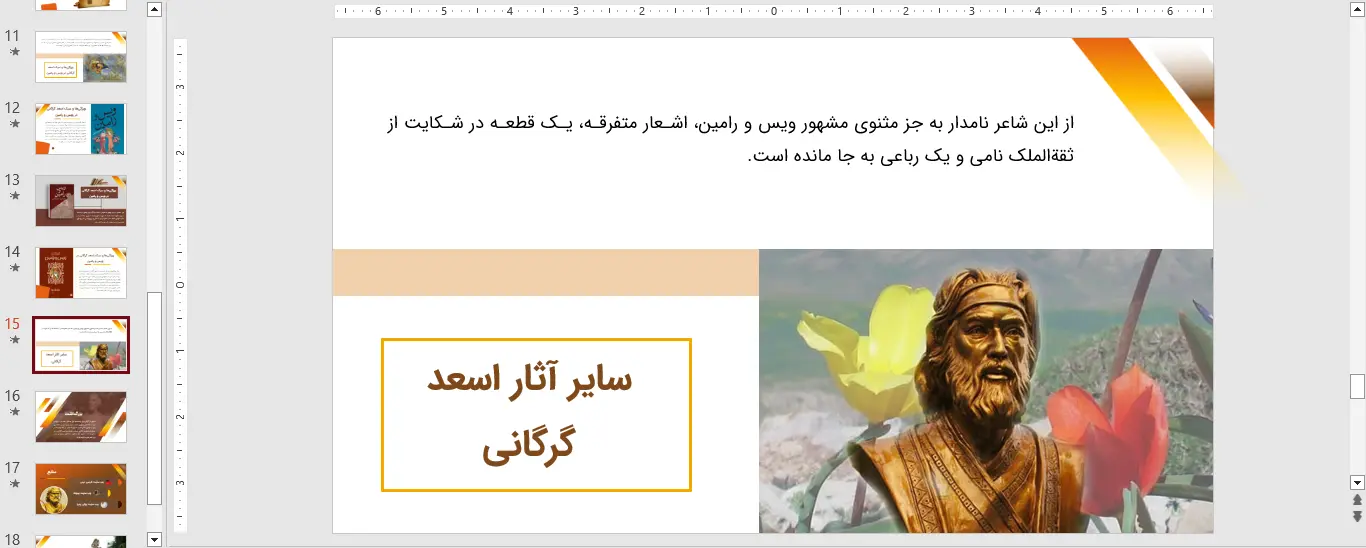Go to Next Slide double-arrow button
Viewport: 1366px width, 548px height.
(1357, 516)
